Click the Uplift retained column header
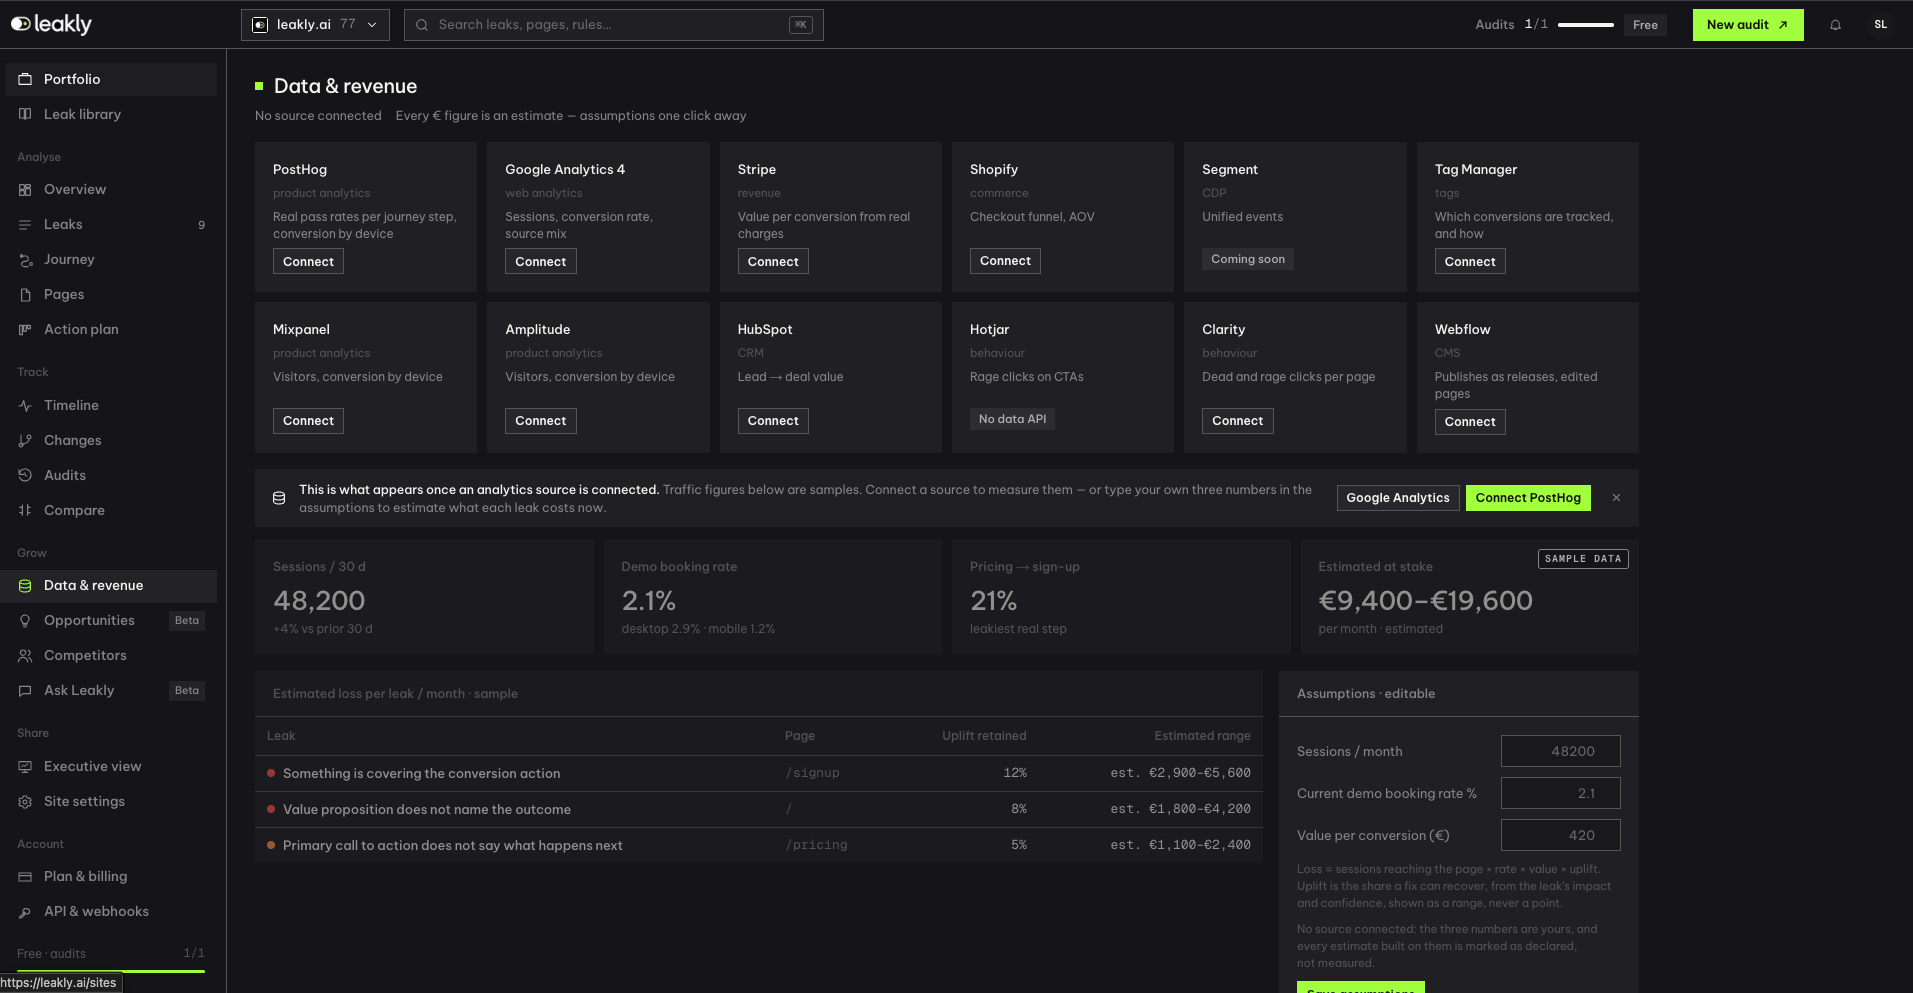 pyautogui.click(x=984, y=736)
